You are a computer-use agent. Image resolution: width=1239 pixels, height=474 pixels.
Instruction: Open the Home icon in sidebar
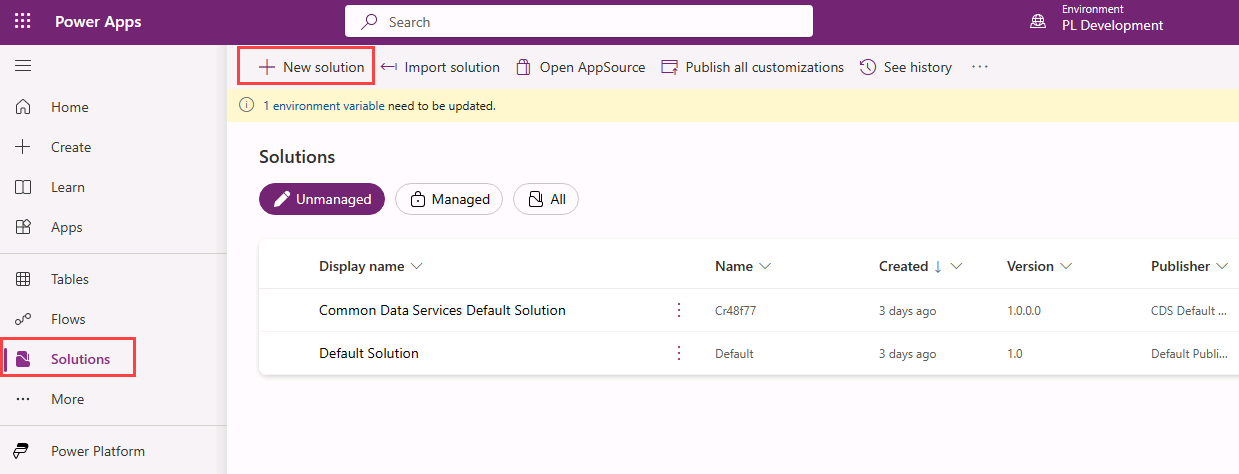coord(23,107)
